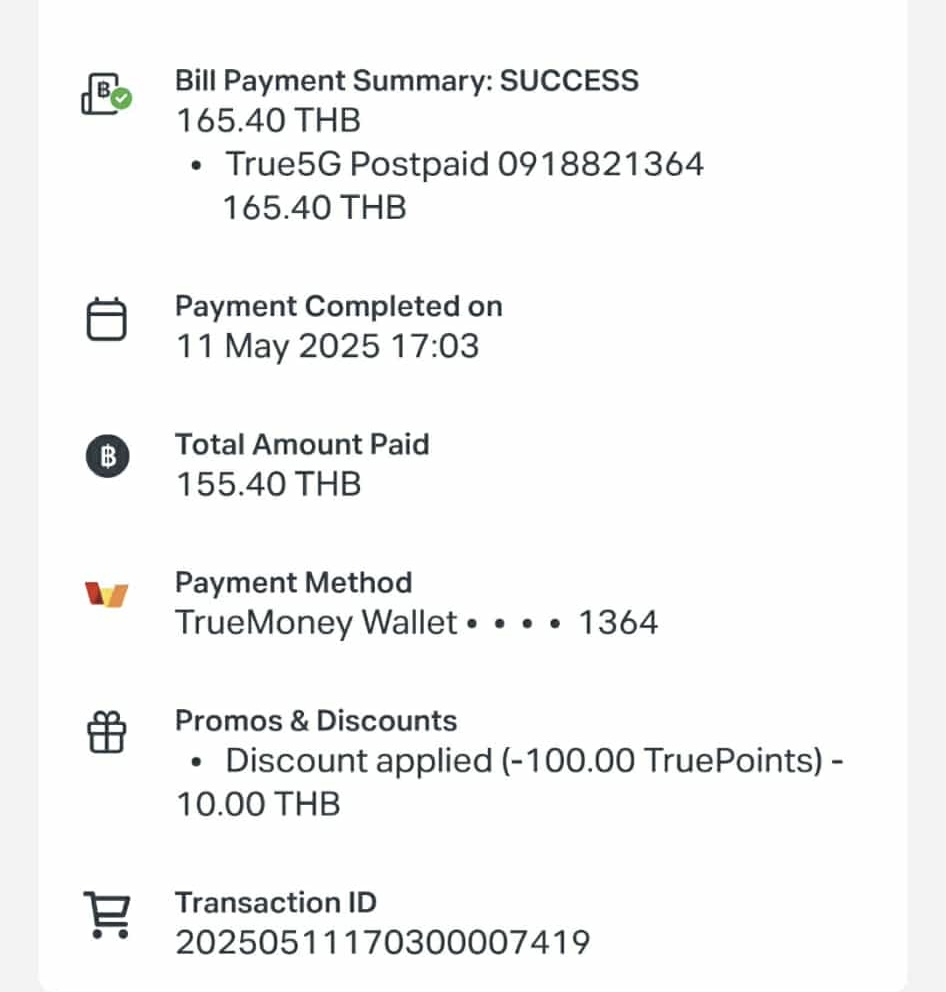Screen dimensions: 946x992
Task: Click the gift box Promos icon
Action: pyautogui.click(x=106, y=732)
